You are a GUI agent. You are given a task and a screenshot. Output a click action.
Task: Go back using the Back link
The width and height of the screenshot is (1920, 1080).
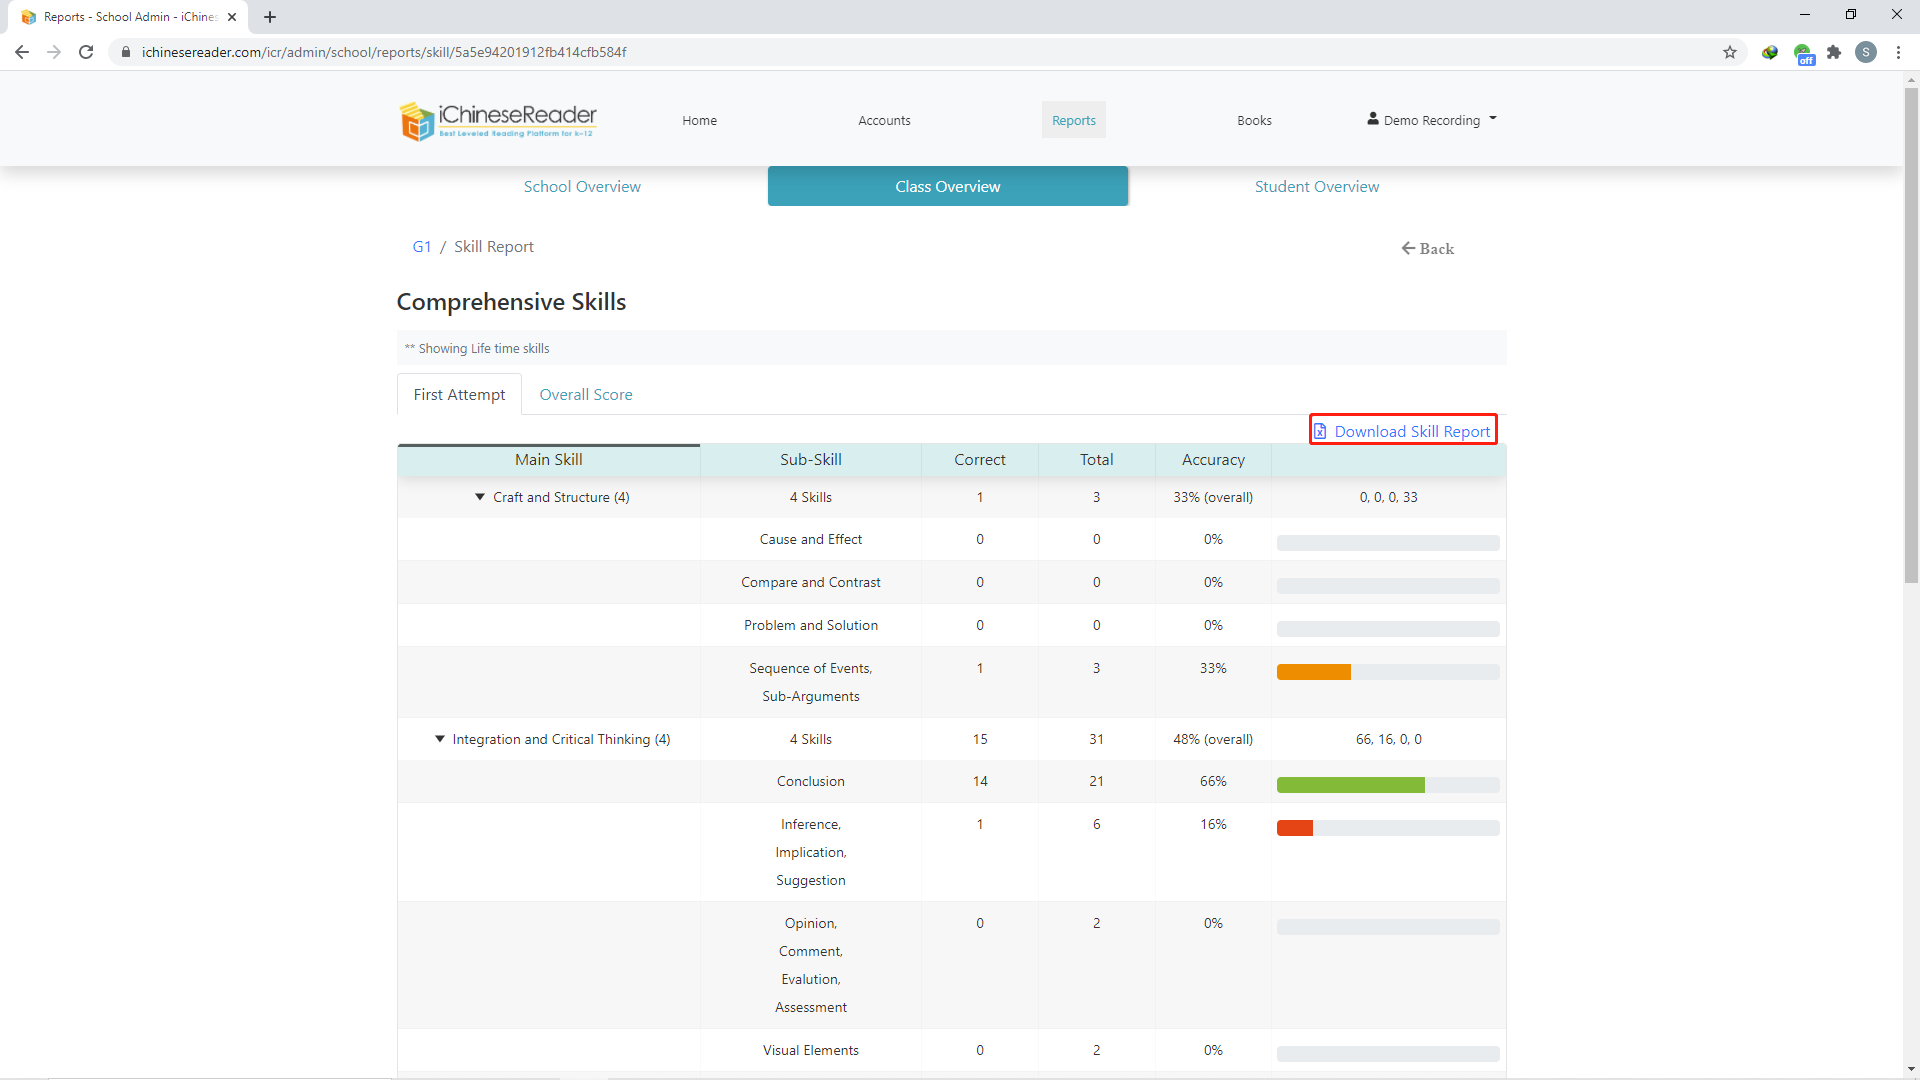(1427, 249)
